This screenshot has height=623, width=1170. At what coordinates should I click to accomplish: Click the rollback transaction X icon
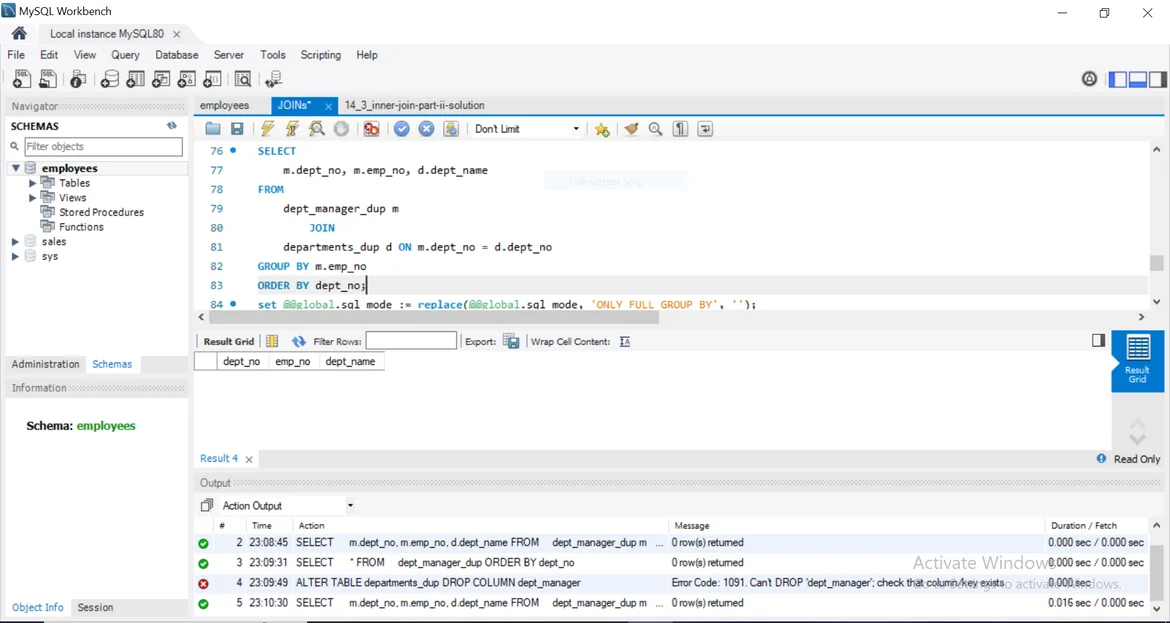[426, 129]
